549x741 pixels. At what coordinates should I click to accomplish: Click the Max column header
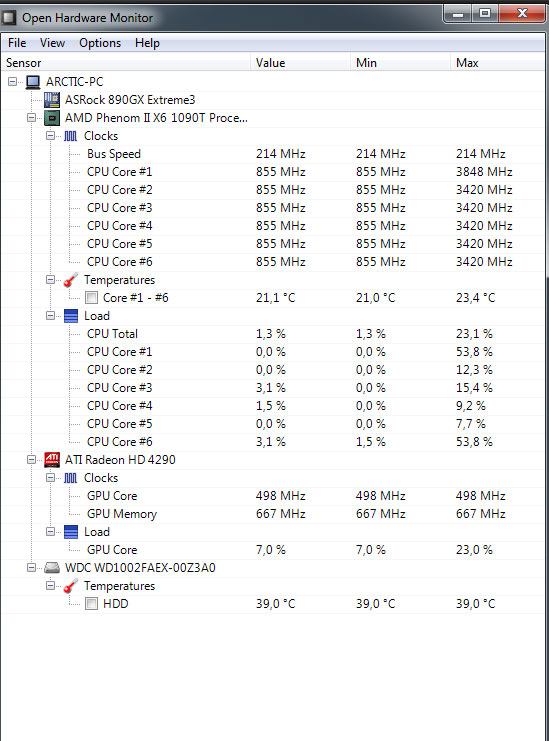pyautogui.click(x=497, y=63)
